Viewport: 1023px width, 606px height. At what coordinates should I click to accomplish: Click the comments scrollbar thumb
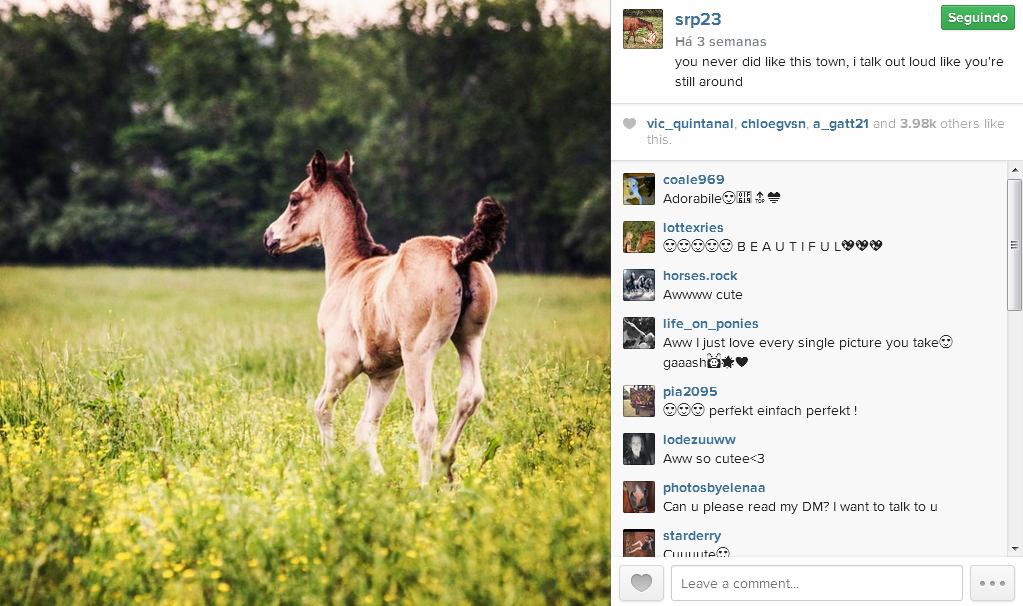click(1015, 245)
